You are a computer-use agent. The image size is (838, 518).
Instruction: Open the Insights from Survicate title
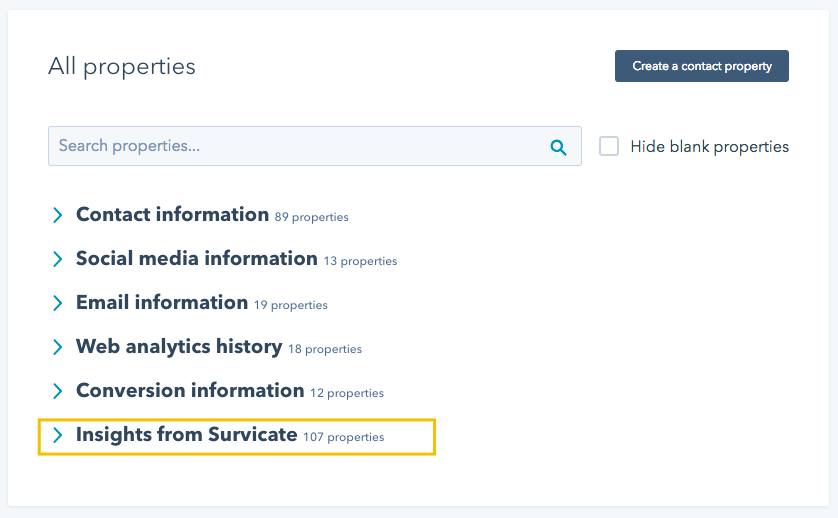point(187,435)
